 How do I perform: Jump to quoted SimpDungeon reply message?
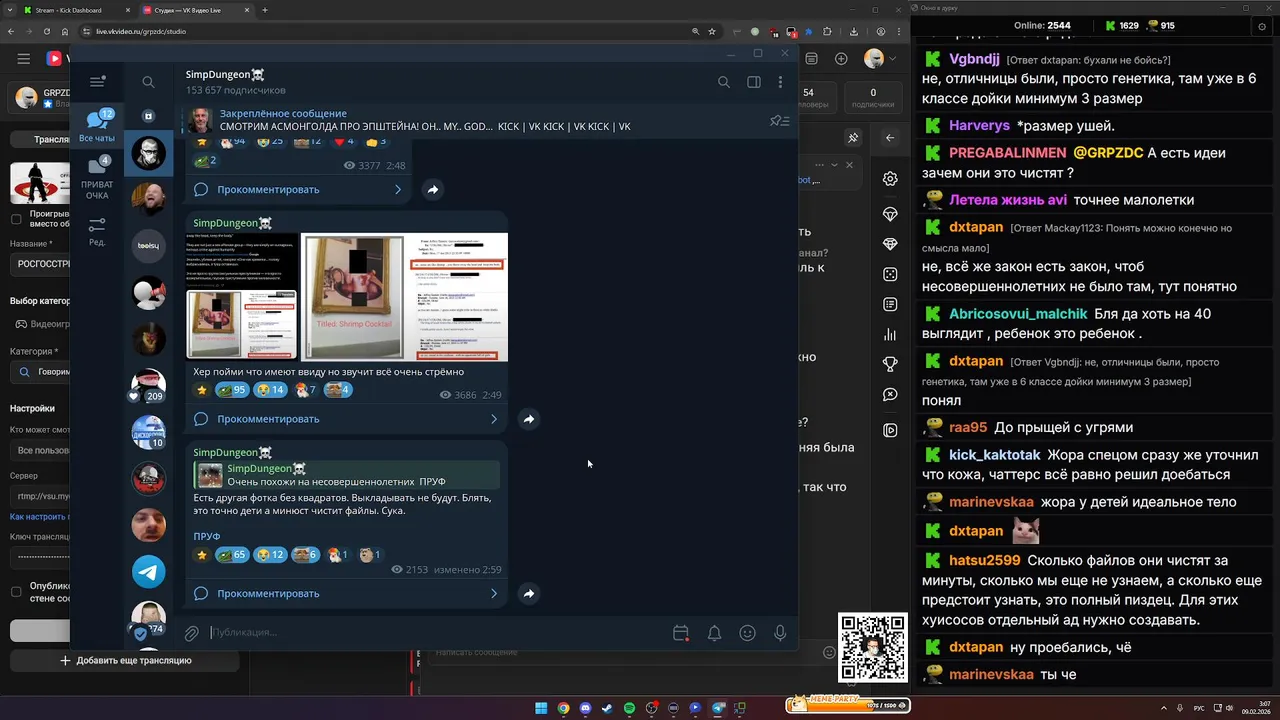pos(347,475)
